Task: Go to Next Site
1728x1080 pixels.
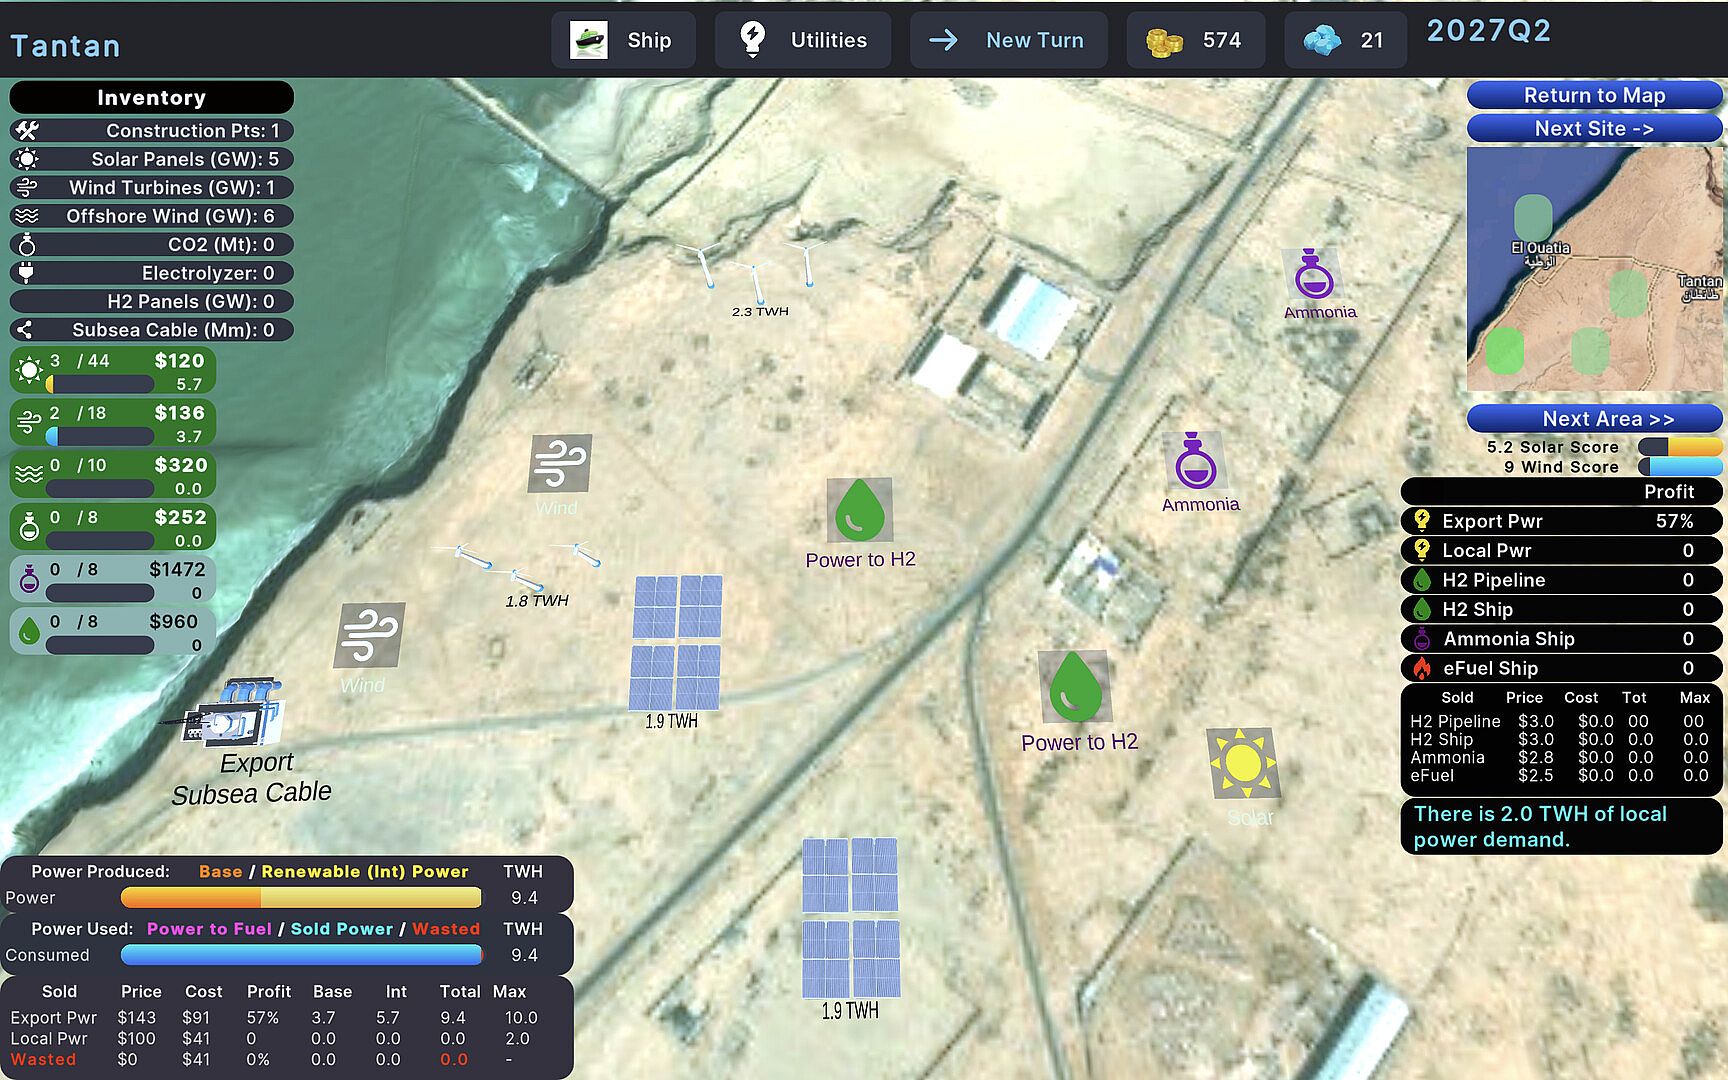Action: tap(1594, 128)
